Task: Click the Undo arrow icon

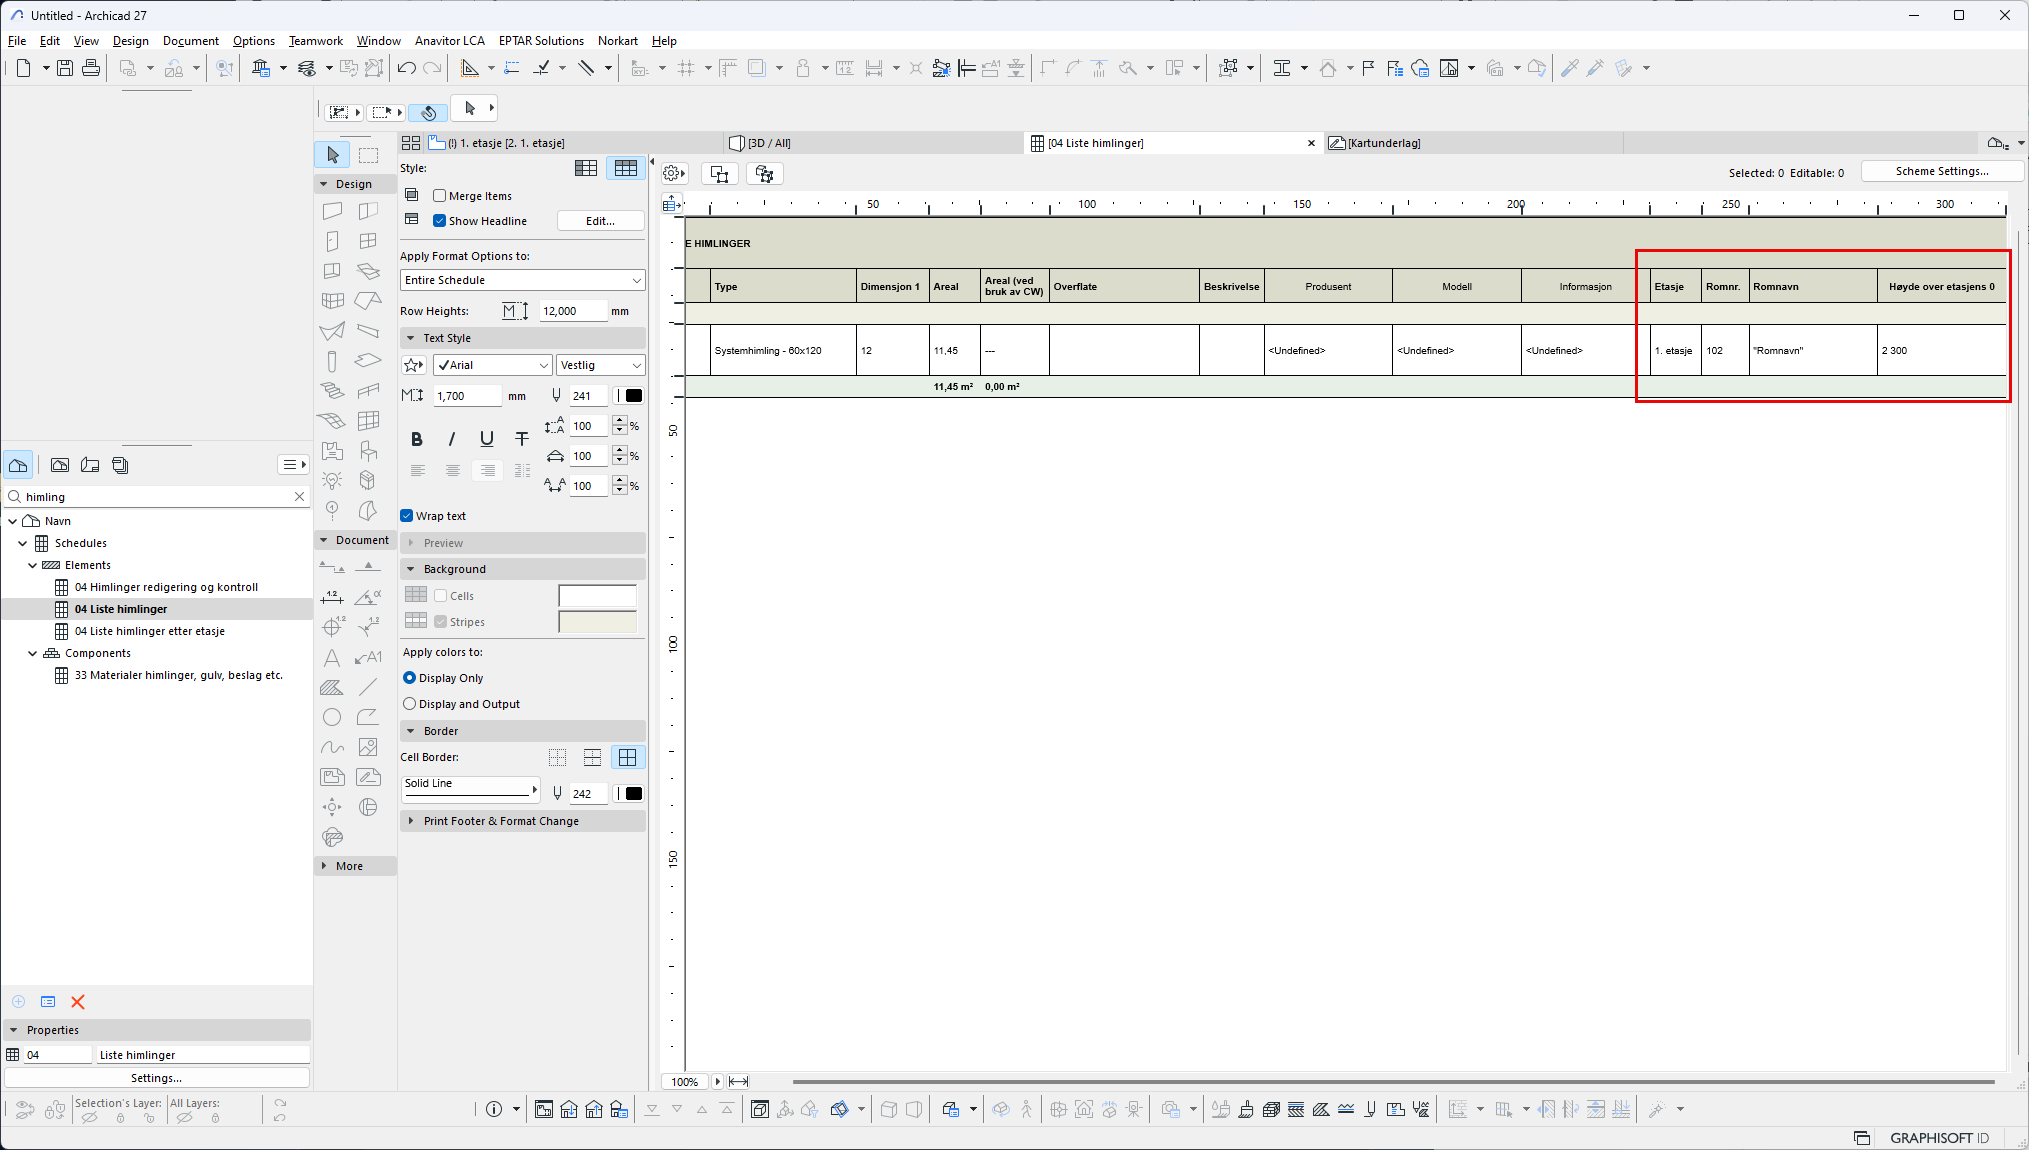Action: point(406,68)
